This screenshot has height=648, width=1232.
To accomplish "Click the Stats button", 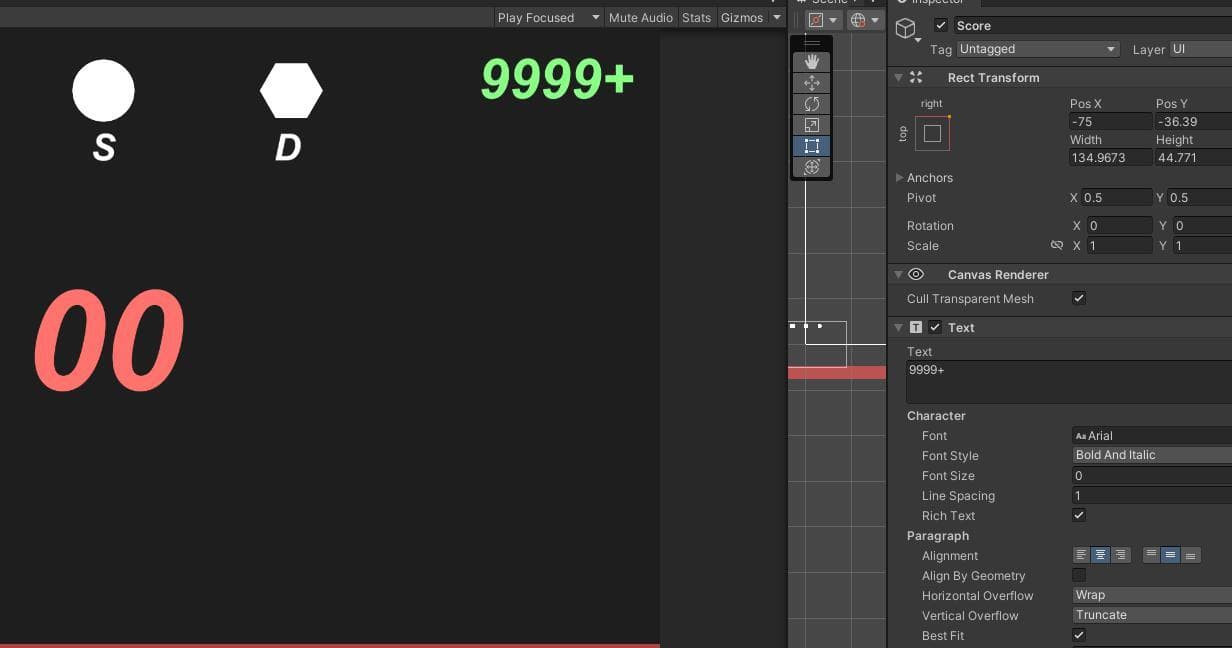I will click(x=697, y=17).
